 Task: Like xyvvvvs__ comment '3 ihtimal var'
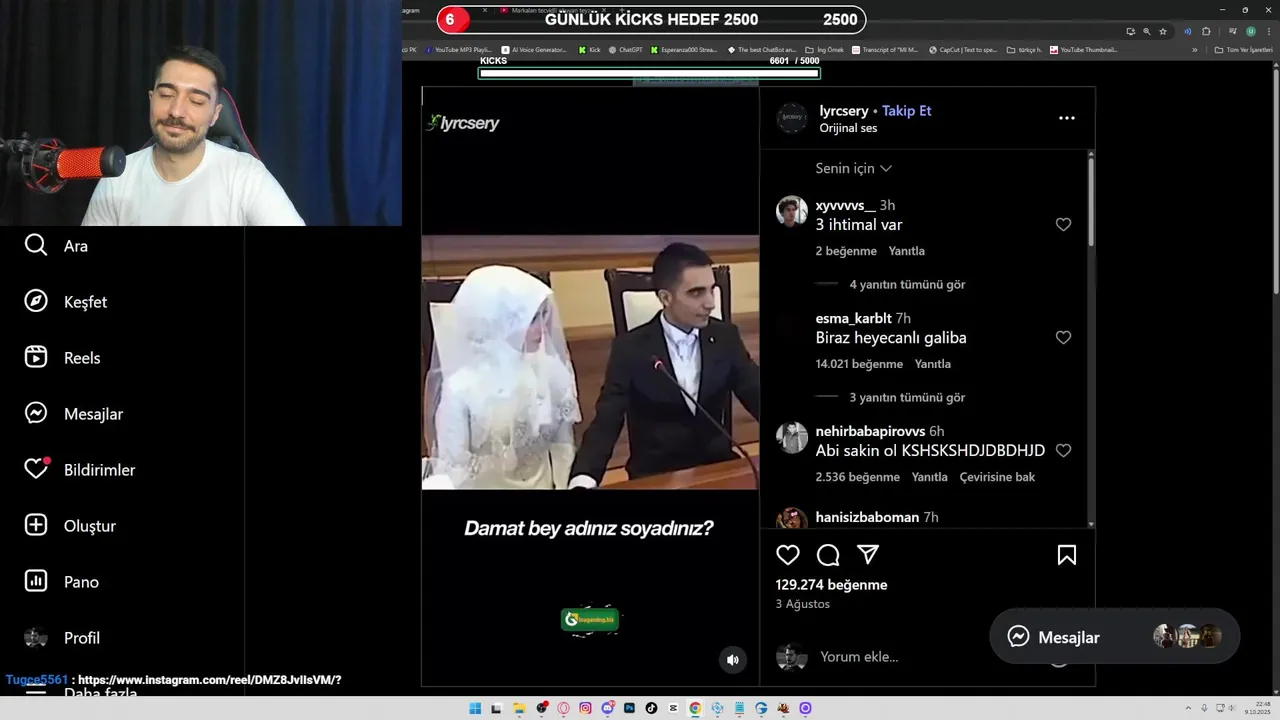tap(1063, 225)
